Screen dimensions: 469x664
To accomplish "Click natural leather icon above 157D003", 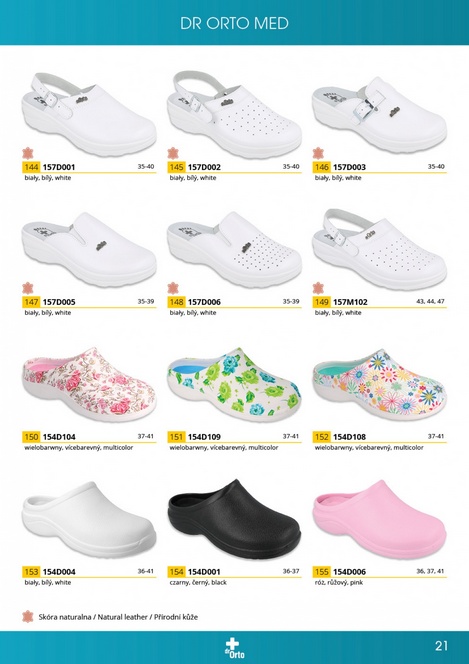I will [x=318, y=153].
